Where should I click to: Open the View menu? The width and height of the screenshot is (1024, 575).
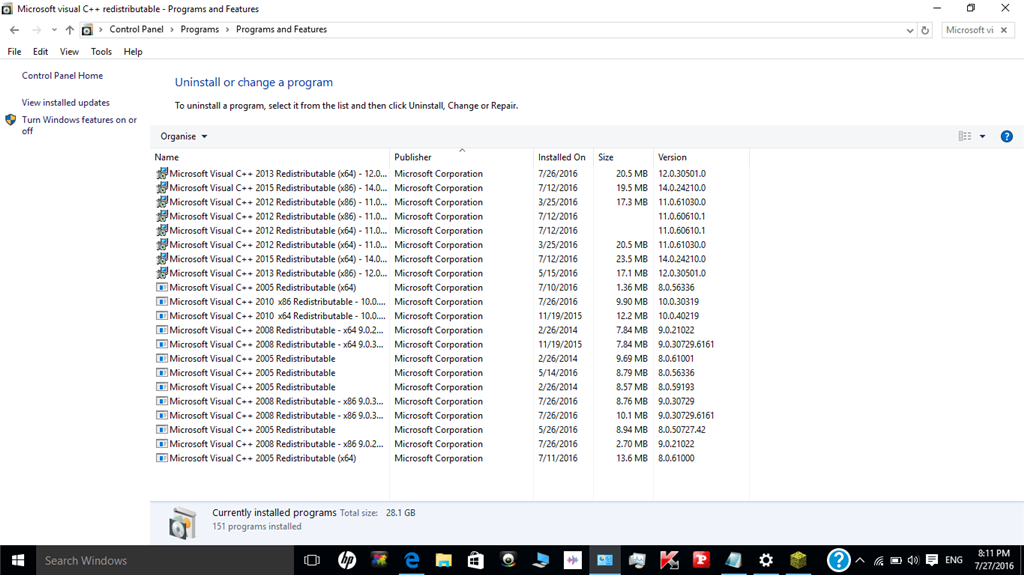tap(69, 52)
